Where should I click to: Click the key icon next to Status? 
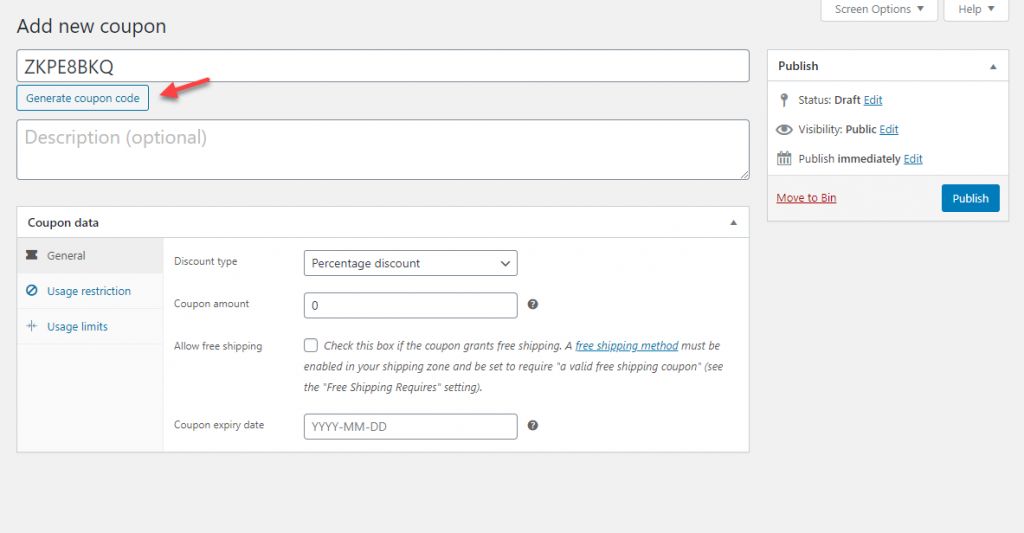784,100
